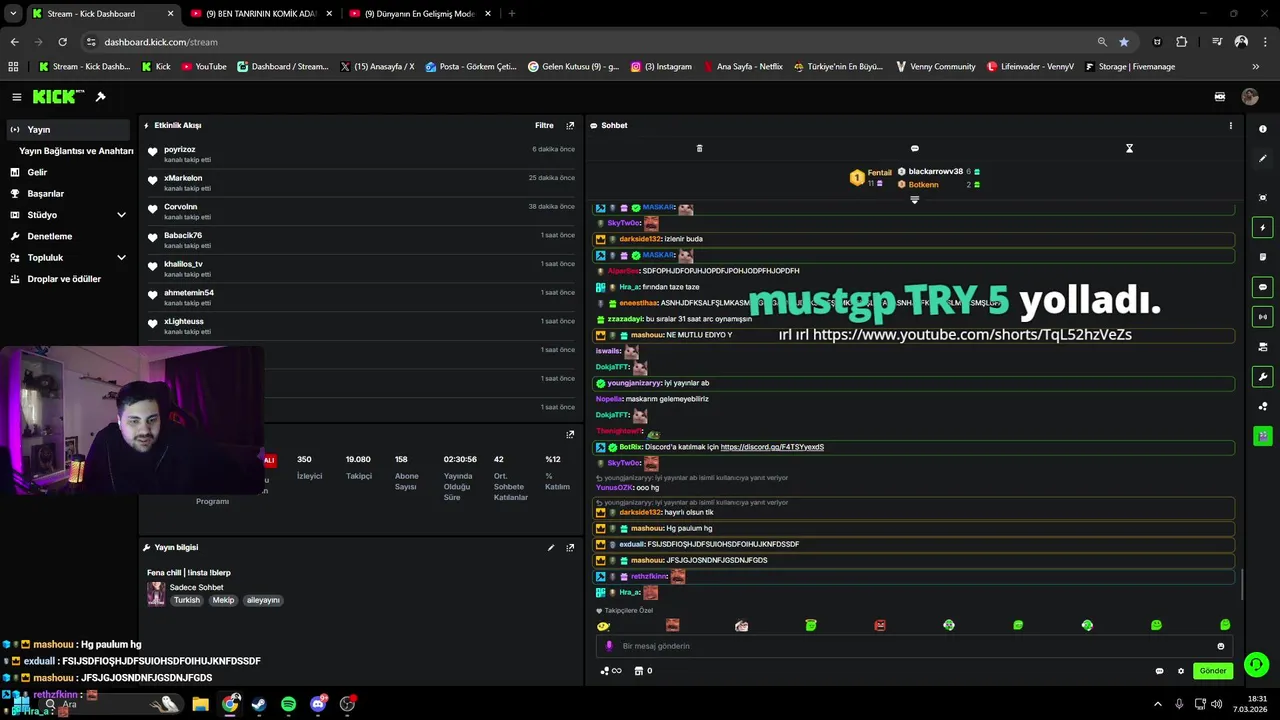Click Babacik76 in the activity feed
1280x720 pixels.
tap(183, 235)
